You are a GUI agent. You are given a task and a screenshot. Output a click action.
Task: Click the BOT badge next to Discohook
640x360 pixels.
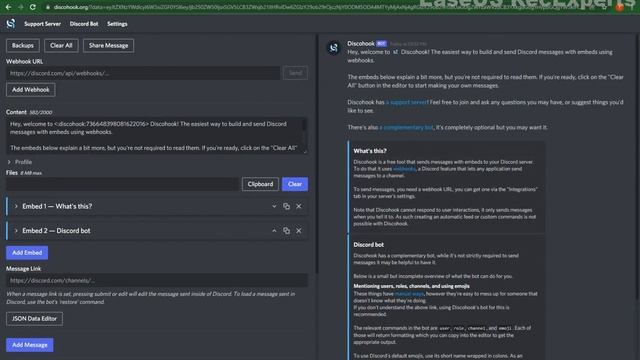tap(381, 43)
